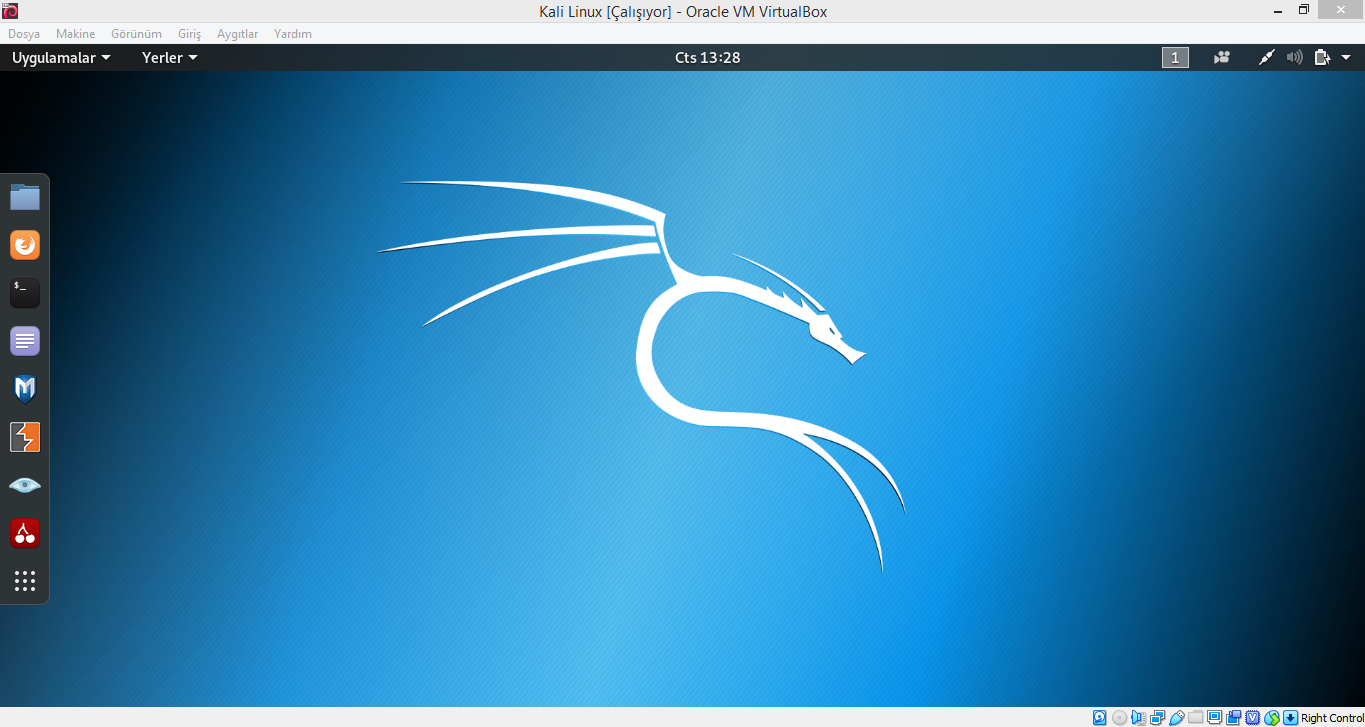The height and width of the screenshot is (727, 1365).
Task: Open CherryTree notes from the dock
Action: pyautogui.click(x=25, y=533)
